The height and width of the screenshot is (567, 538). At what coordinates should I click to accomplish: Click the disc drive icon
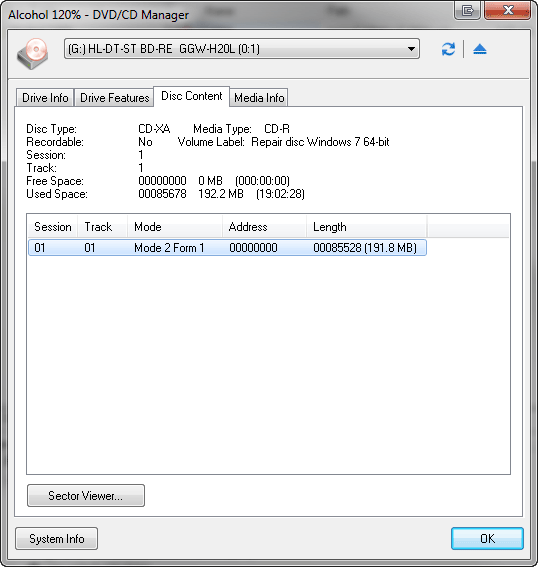[x=33, y=54]
